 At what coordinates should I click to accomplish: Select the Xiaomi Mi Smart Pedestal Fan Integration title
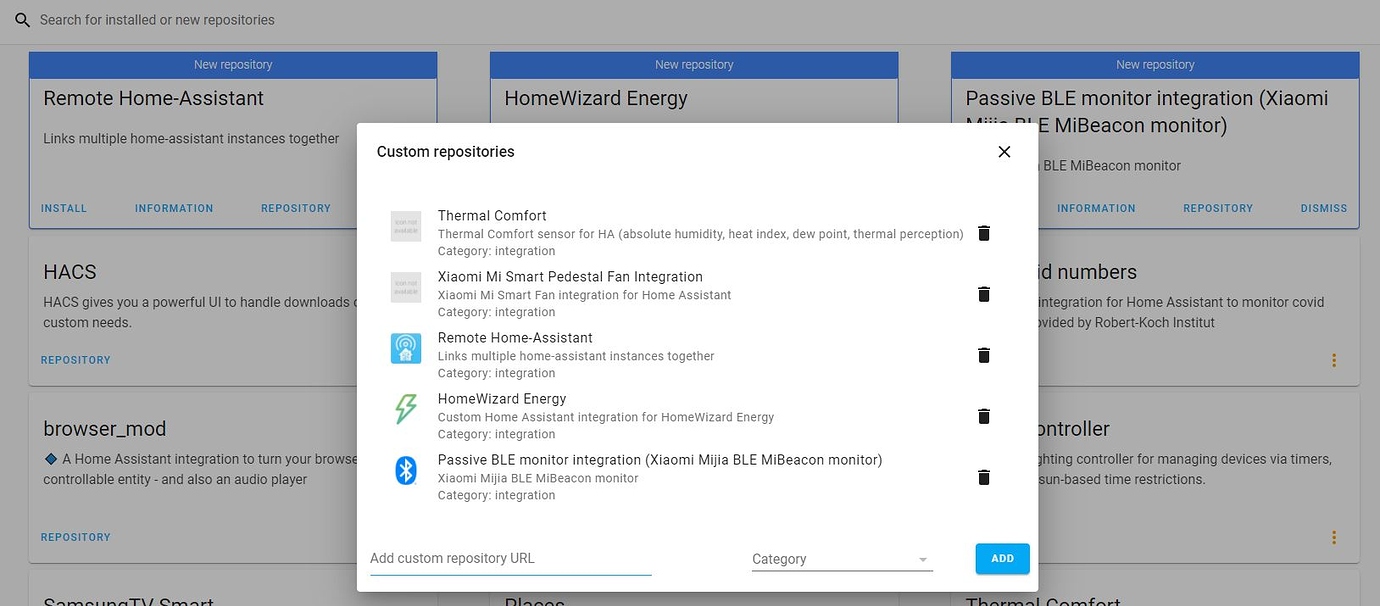point(570,277)
